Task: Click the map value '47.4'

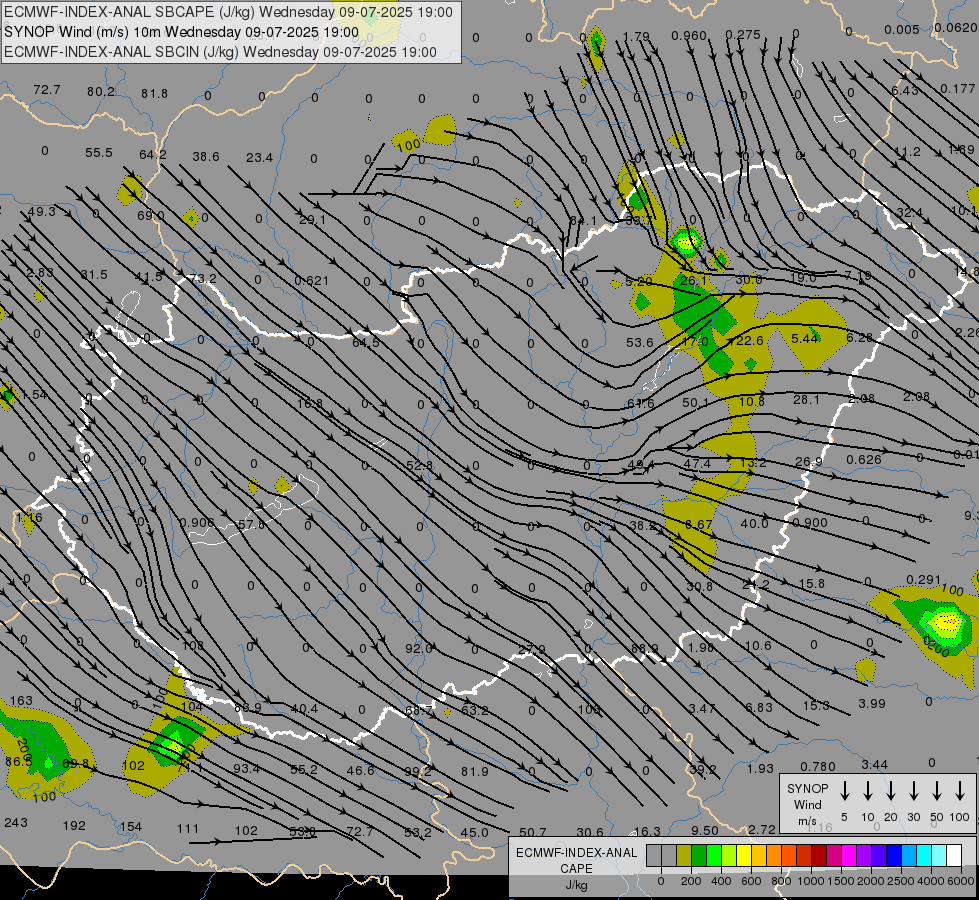Action: [697, 463]
